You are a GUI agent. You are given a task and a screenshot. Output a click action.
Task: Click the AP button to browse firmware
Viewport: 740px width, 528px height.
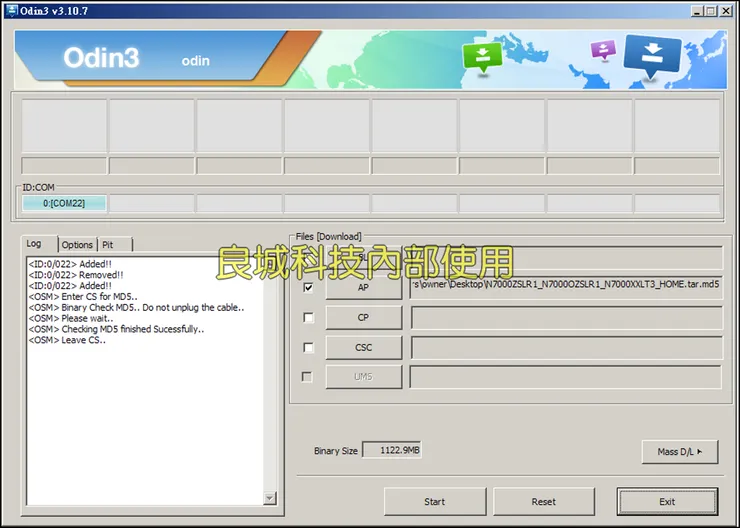tap(363, 287)
